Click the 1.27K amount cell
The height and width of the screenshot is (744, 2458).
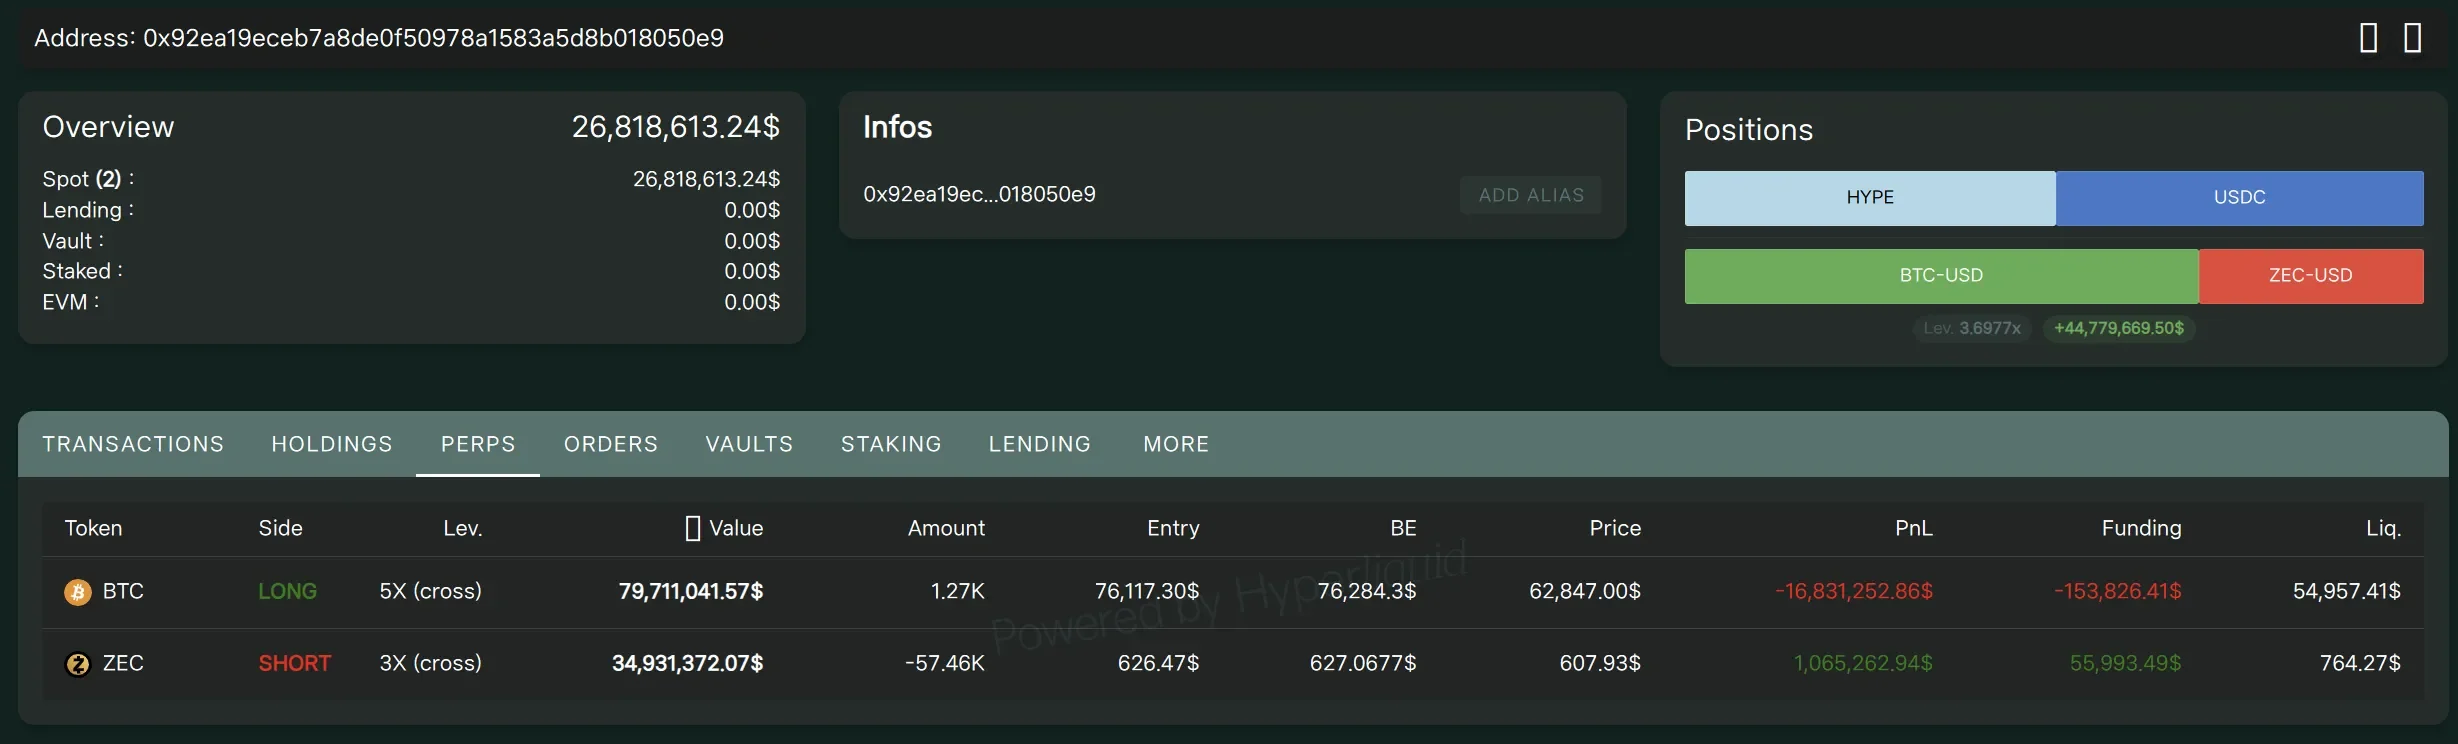tap(957, 592)
